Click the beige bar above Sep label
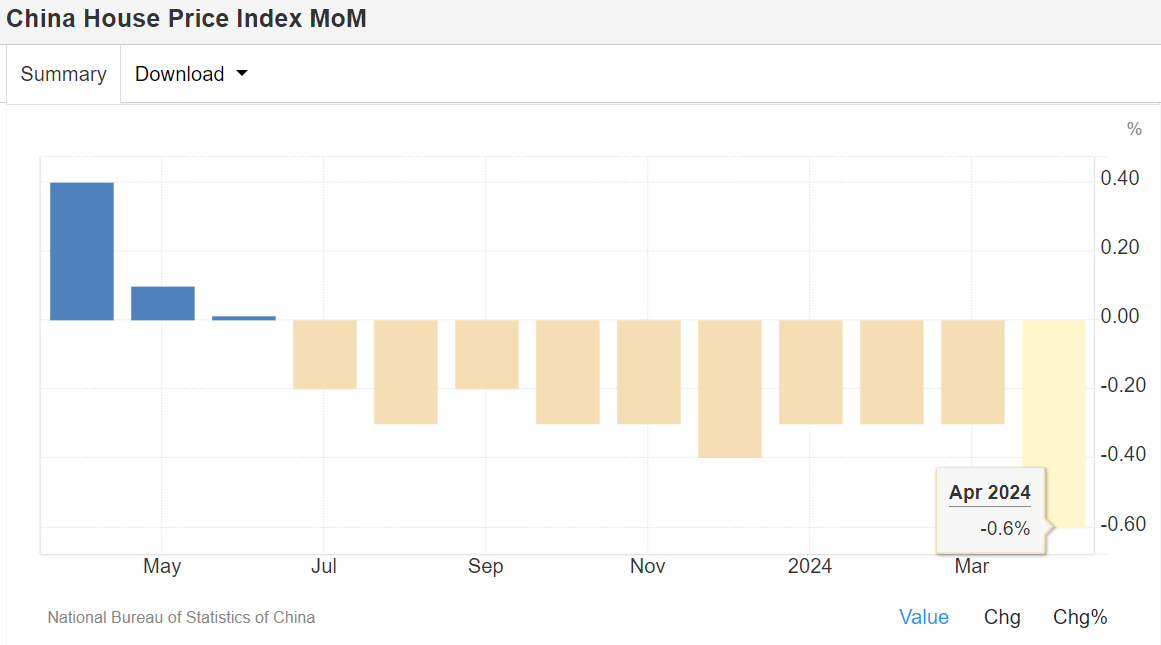 point(487,354)
